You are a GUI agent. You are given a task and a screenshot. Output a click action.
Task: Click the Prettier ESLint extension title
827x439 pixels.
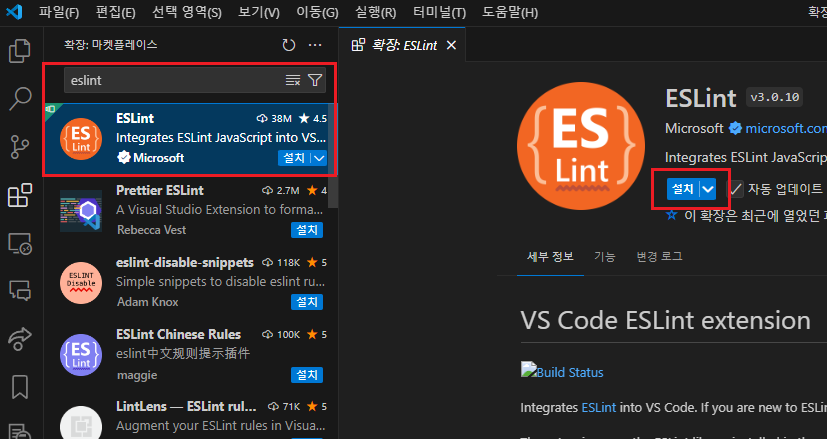point(160,190)
